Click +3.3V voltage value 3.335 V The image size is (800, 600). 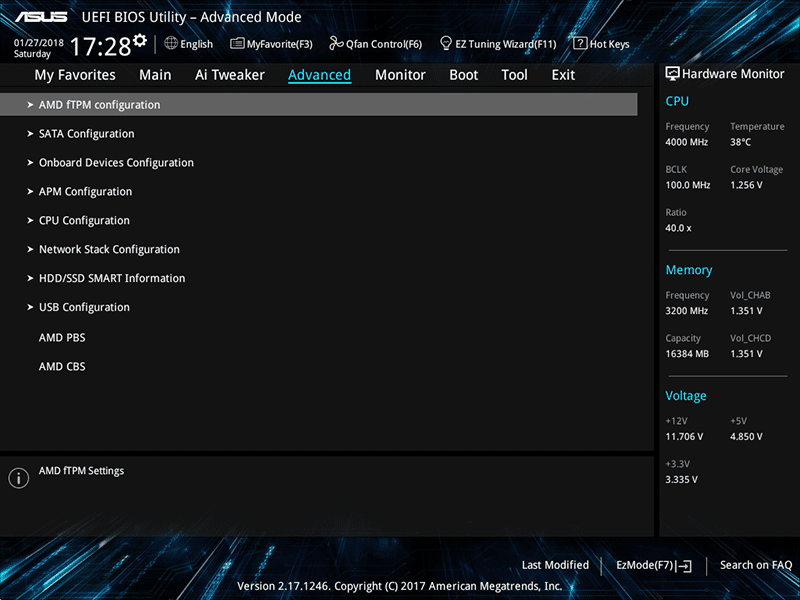[682, 480]
